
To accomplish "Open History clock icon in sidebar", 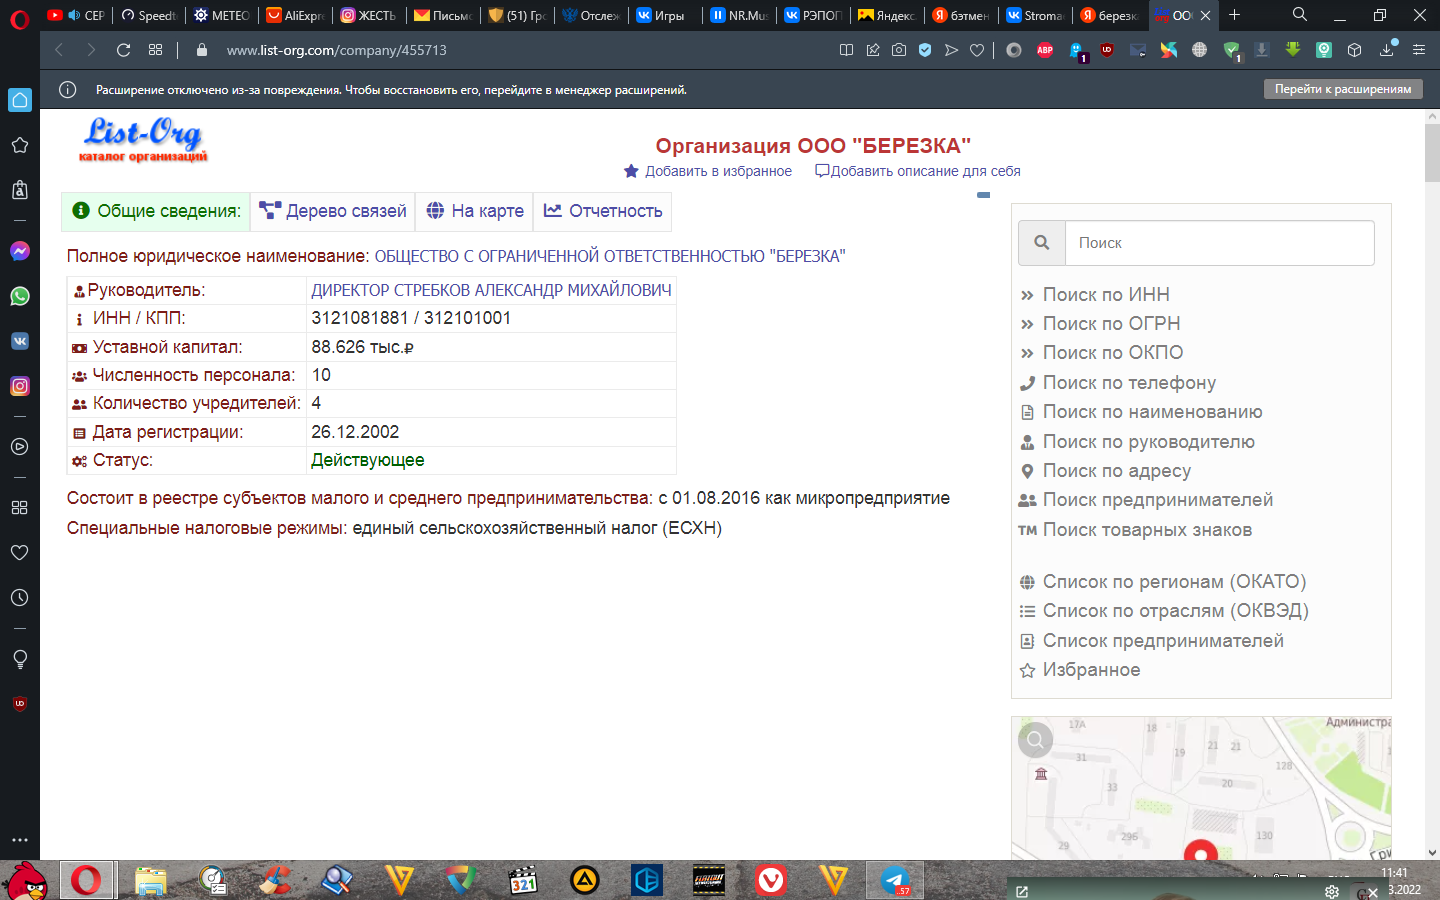I will tap(19, 598).
